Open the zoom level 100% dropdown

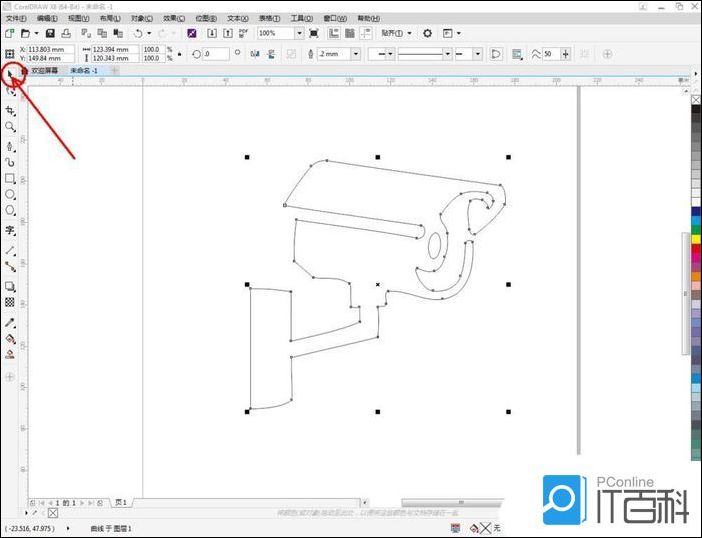coord(299,33)
